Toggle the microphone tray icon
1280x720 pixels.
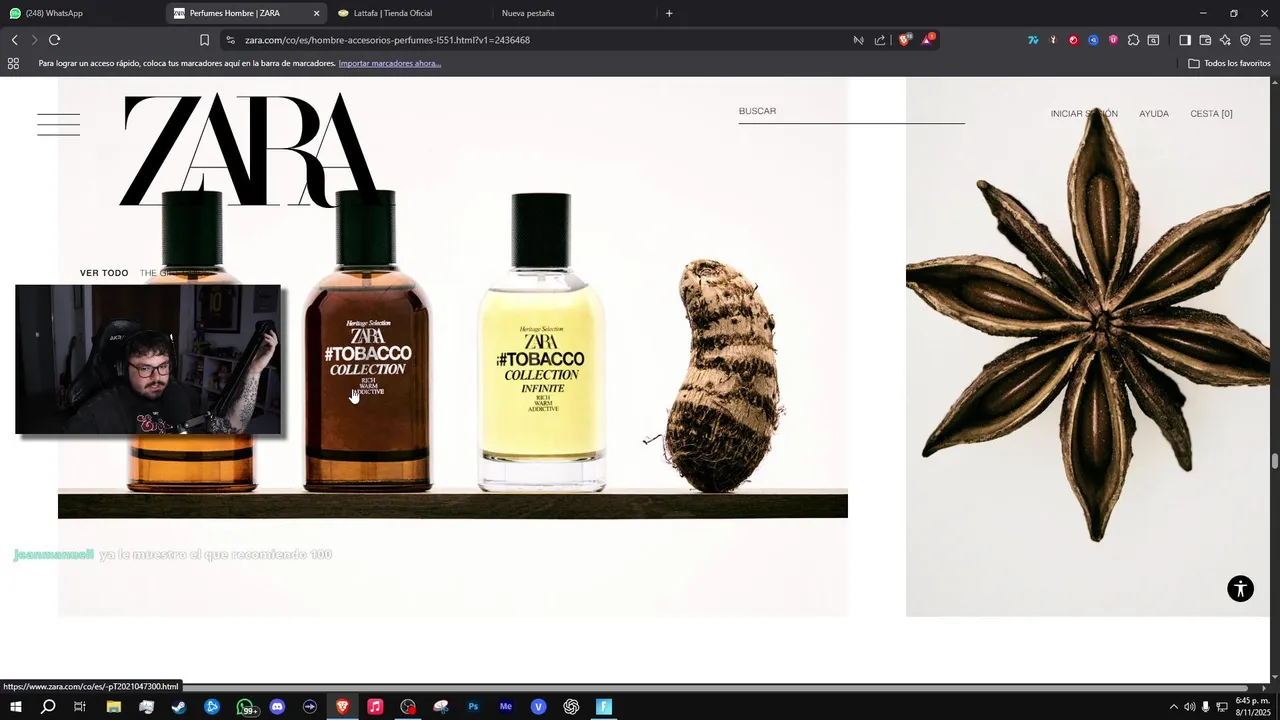click(x=1206, y=707)
